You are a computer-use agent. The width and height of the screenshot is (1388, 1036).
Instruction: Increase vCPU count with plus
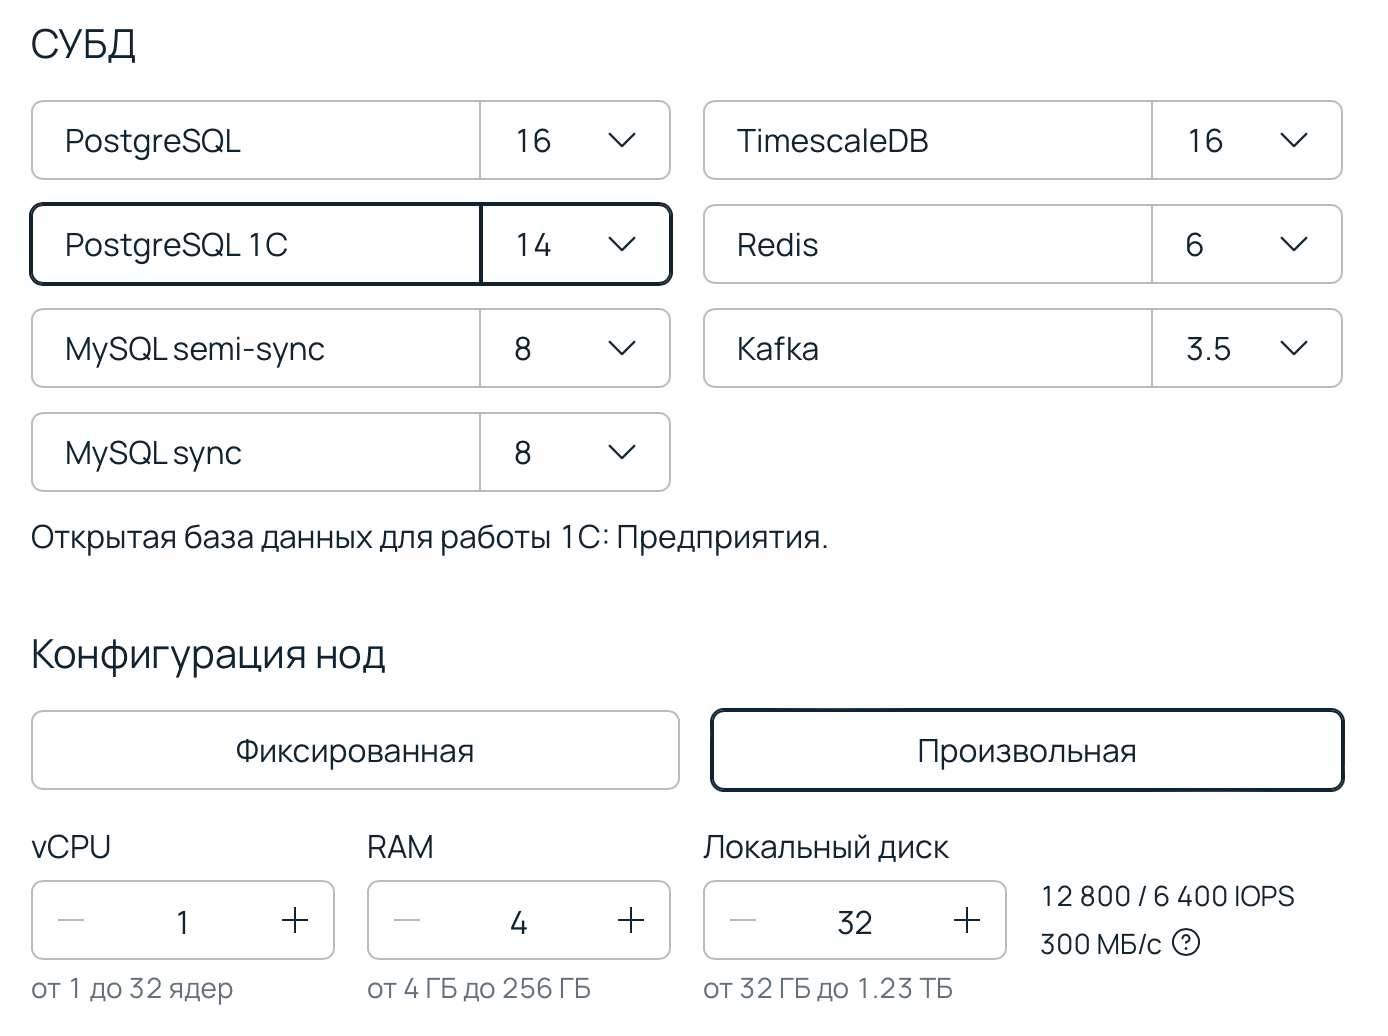point(295,920)
